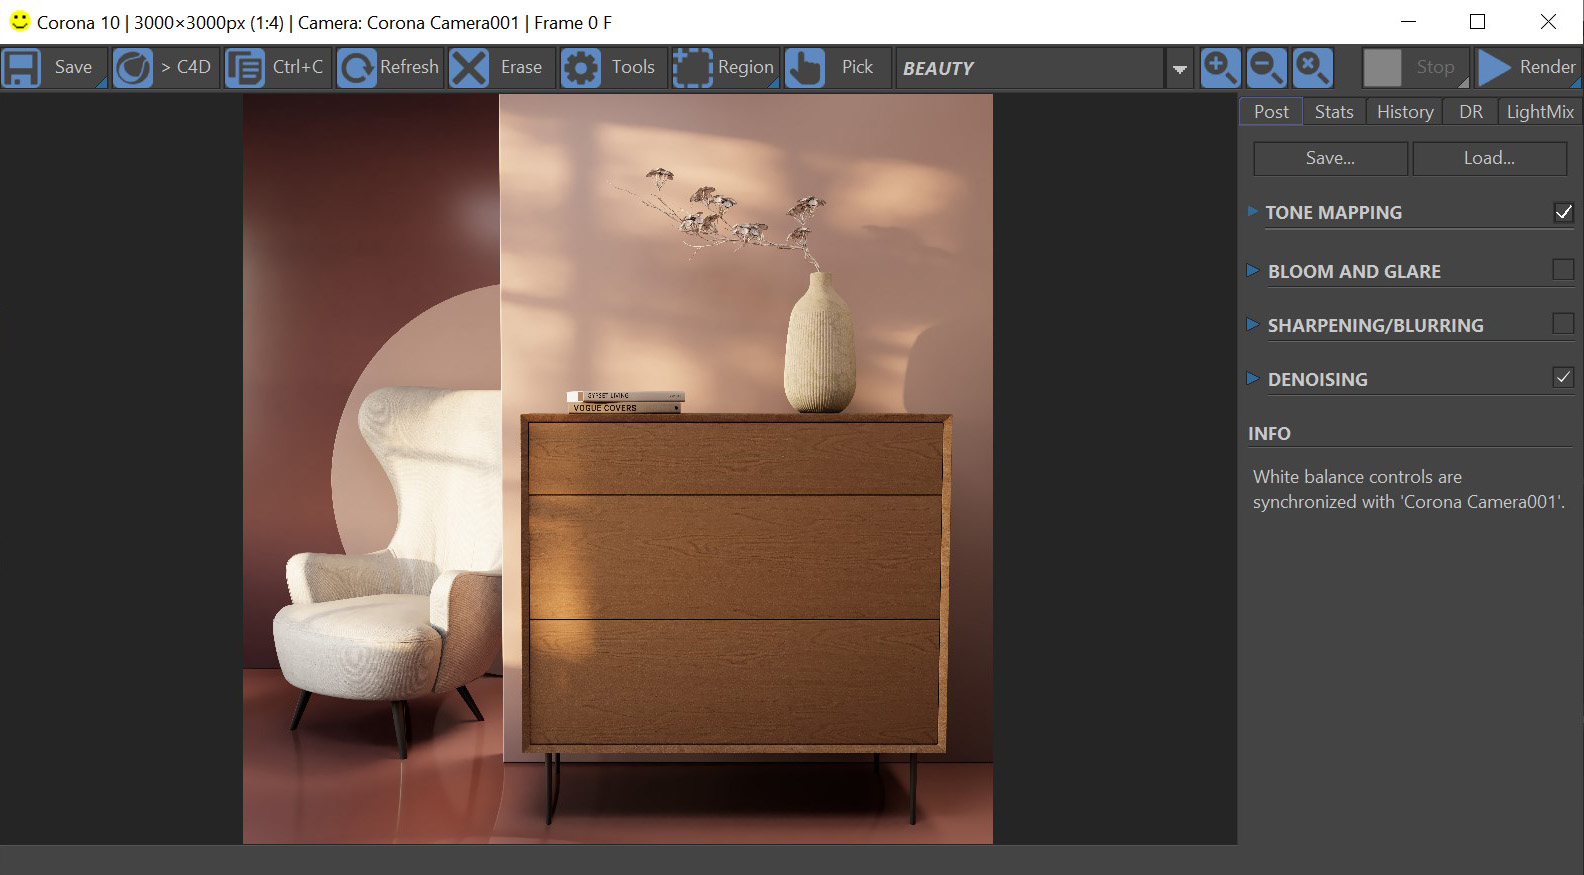
Task: Open the History tab
Action: pyautogui.click(x=1405, y=112)
